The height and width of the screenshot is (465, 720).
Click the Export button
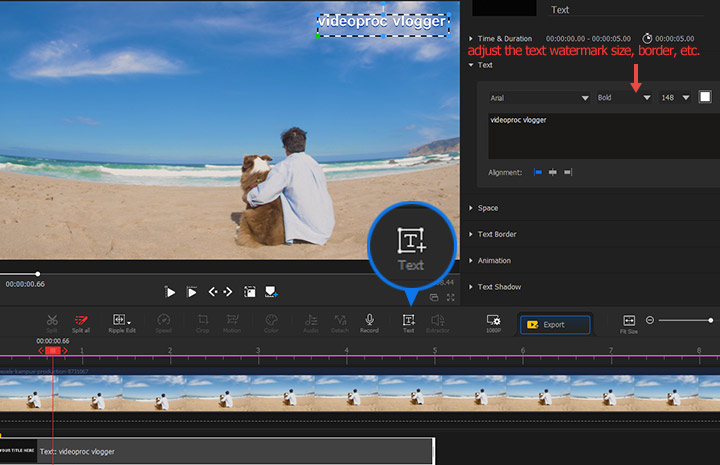[x=554, y=324]
